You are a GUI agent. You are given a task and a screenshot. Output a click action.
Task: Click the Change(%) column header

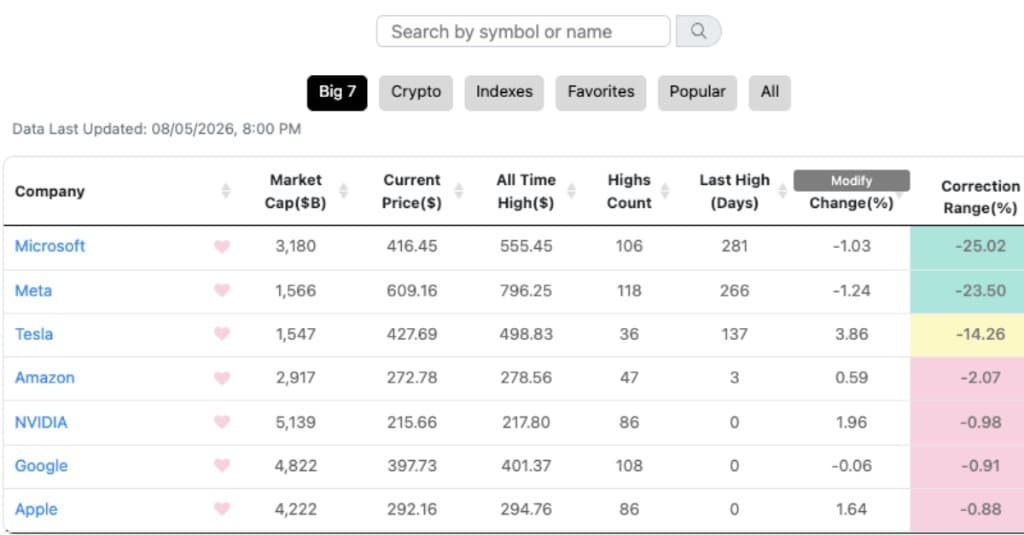[852, 203]
